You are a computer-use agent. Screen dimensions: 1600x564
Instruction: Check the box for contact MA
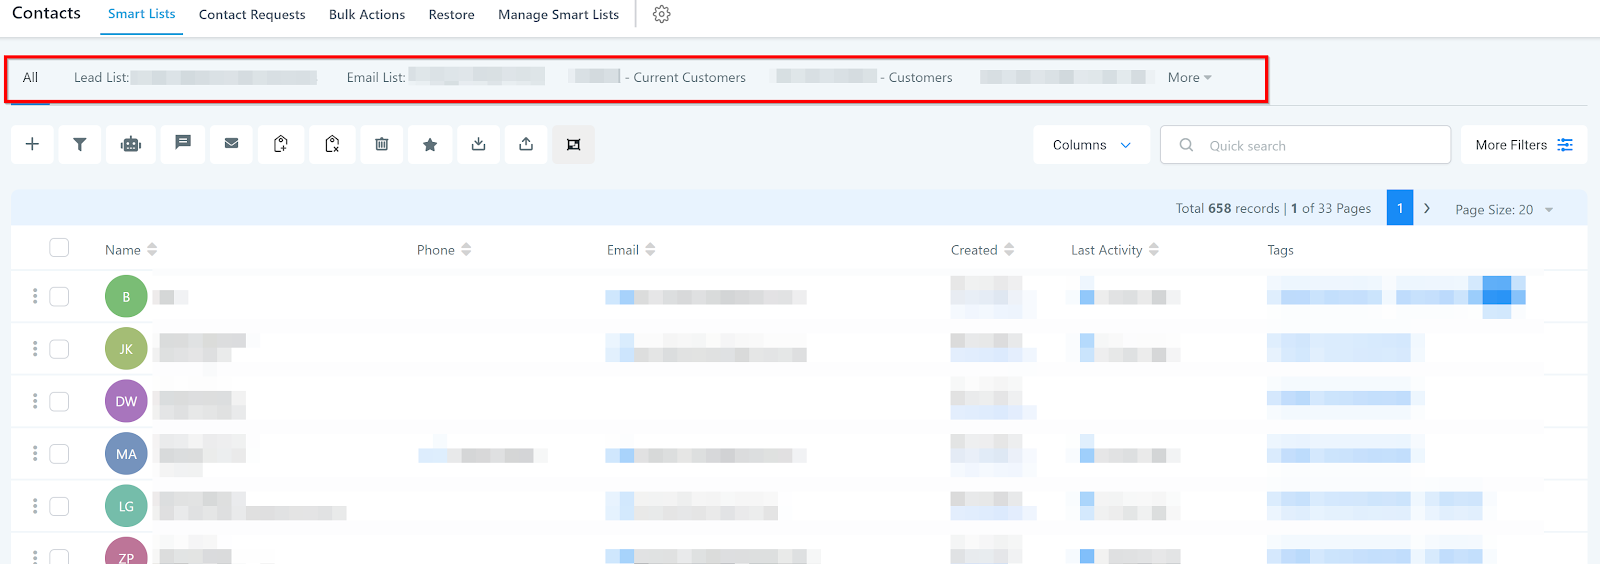[59, 453]
